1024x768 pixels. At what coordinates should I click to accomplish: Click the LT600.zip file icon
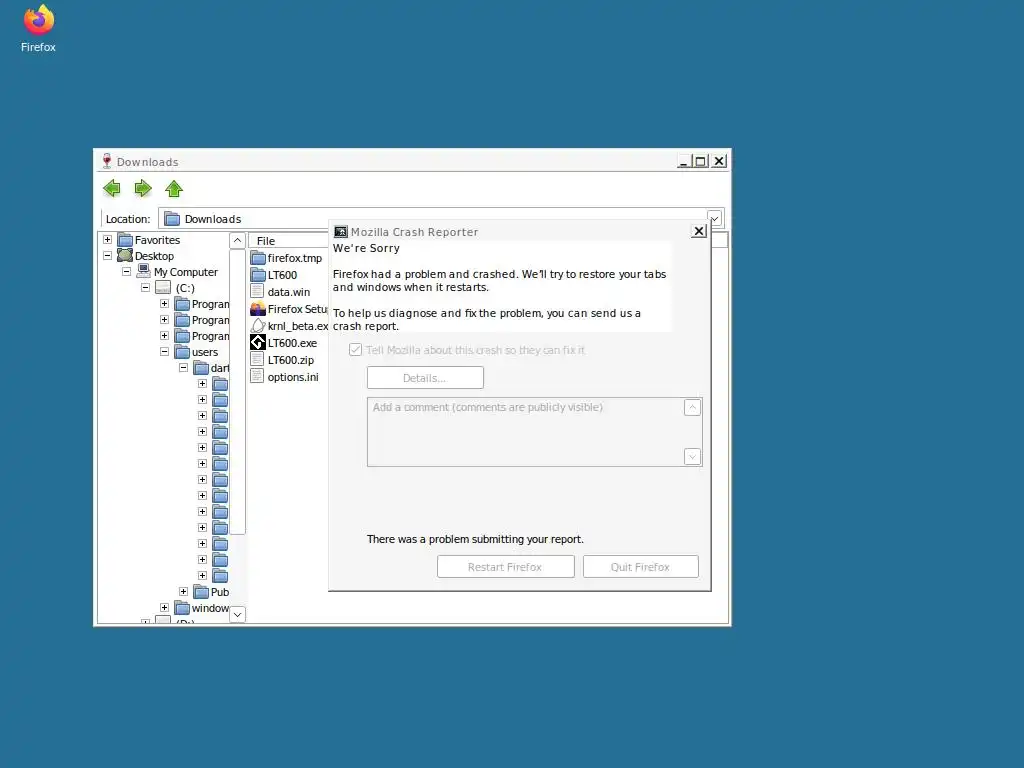(x=257, y=360)
